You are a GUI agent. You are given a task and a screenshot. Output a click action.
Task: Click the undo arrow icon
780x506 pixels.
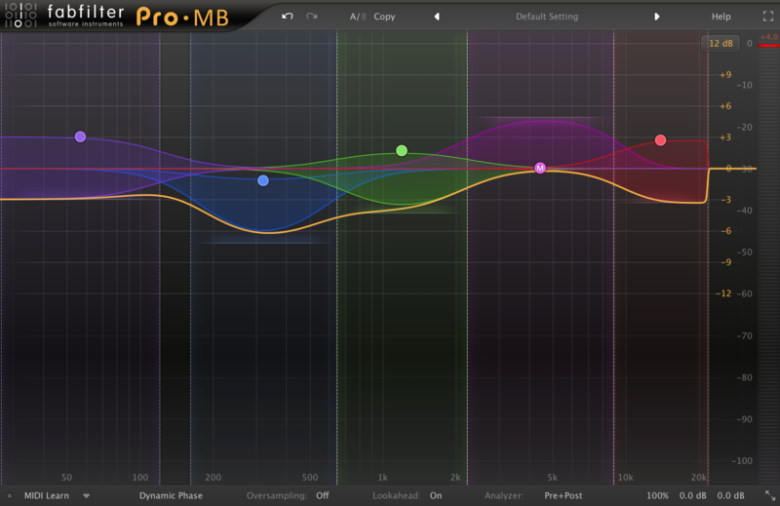[x=287, y=16]
